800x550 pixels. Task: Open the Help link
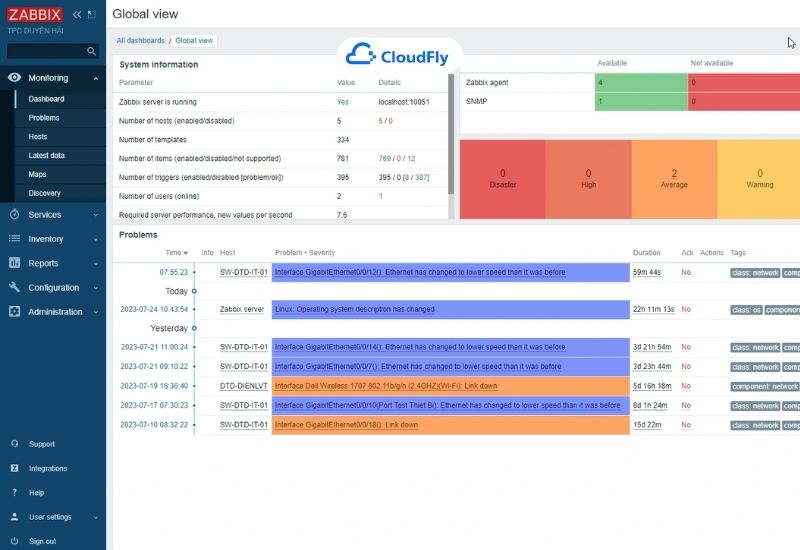click(37, 493)
